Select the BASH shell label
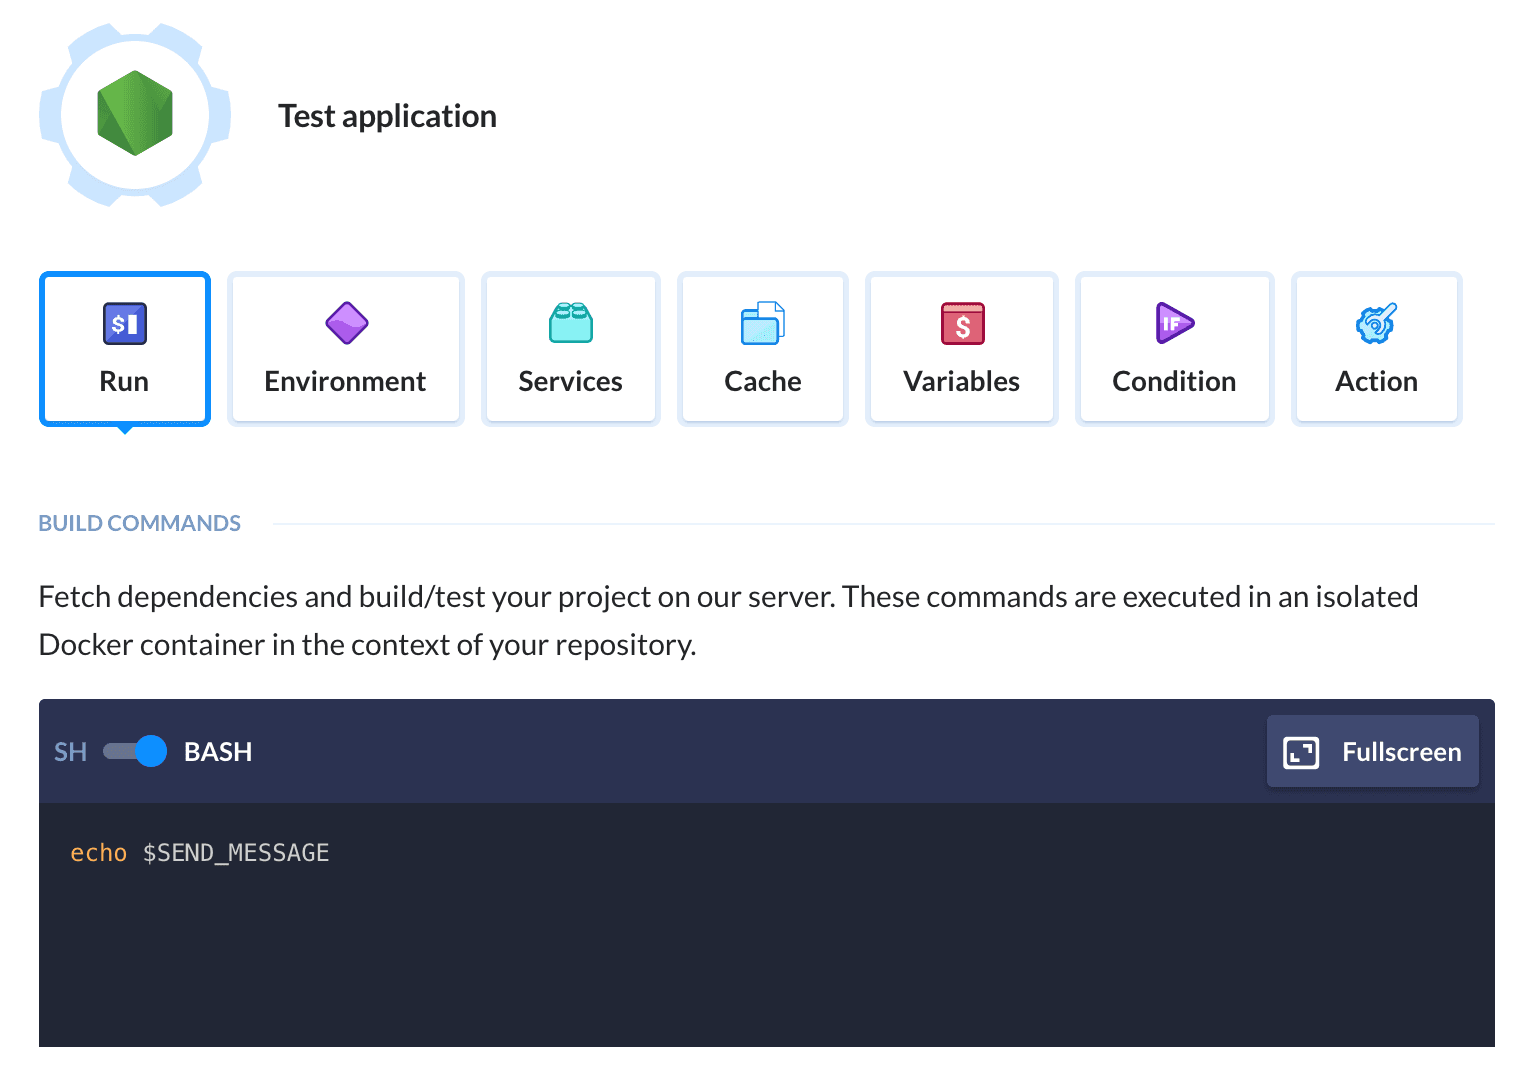Viewport: 1535px width, 1070px height. tap(218, 752)
